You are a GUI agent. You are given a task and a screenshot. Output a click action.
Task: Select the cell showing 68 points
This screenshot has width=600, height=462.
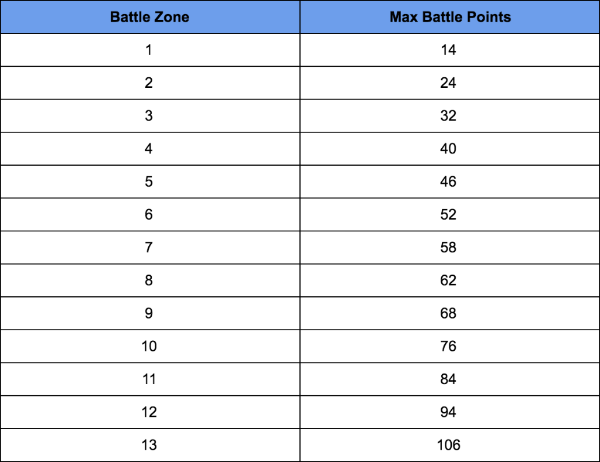click(x=450, y=313)
